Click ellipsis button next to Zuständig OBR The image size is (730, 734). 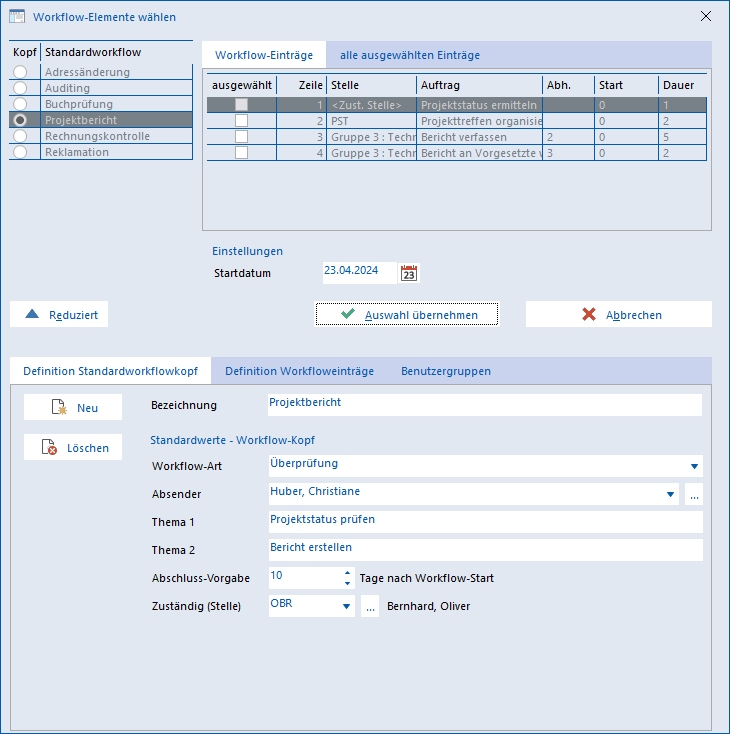click(x=370, y=606)
